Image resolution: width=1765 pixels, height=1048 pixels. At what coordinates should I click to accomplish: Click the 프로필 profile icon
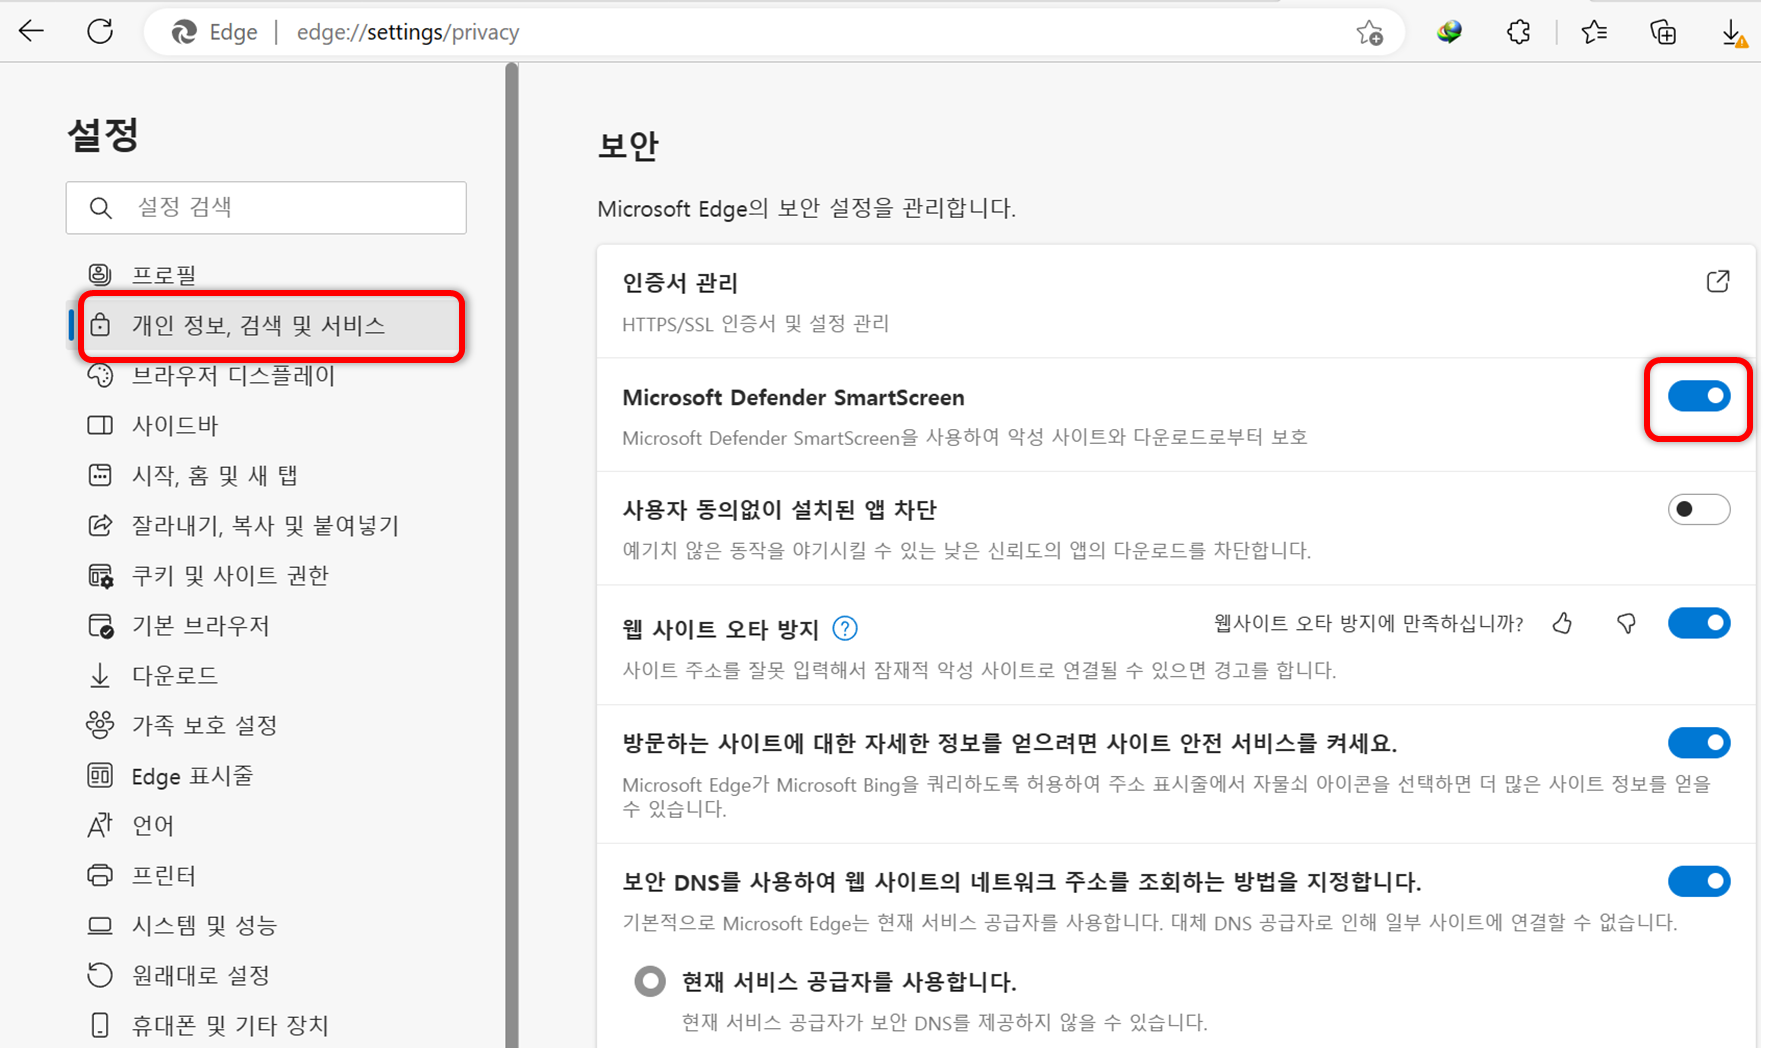(100, 274)
